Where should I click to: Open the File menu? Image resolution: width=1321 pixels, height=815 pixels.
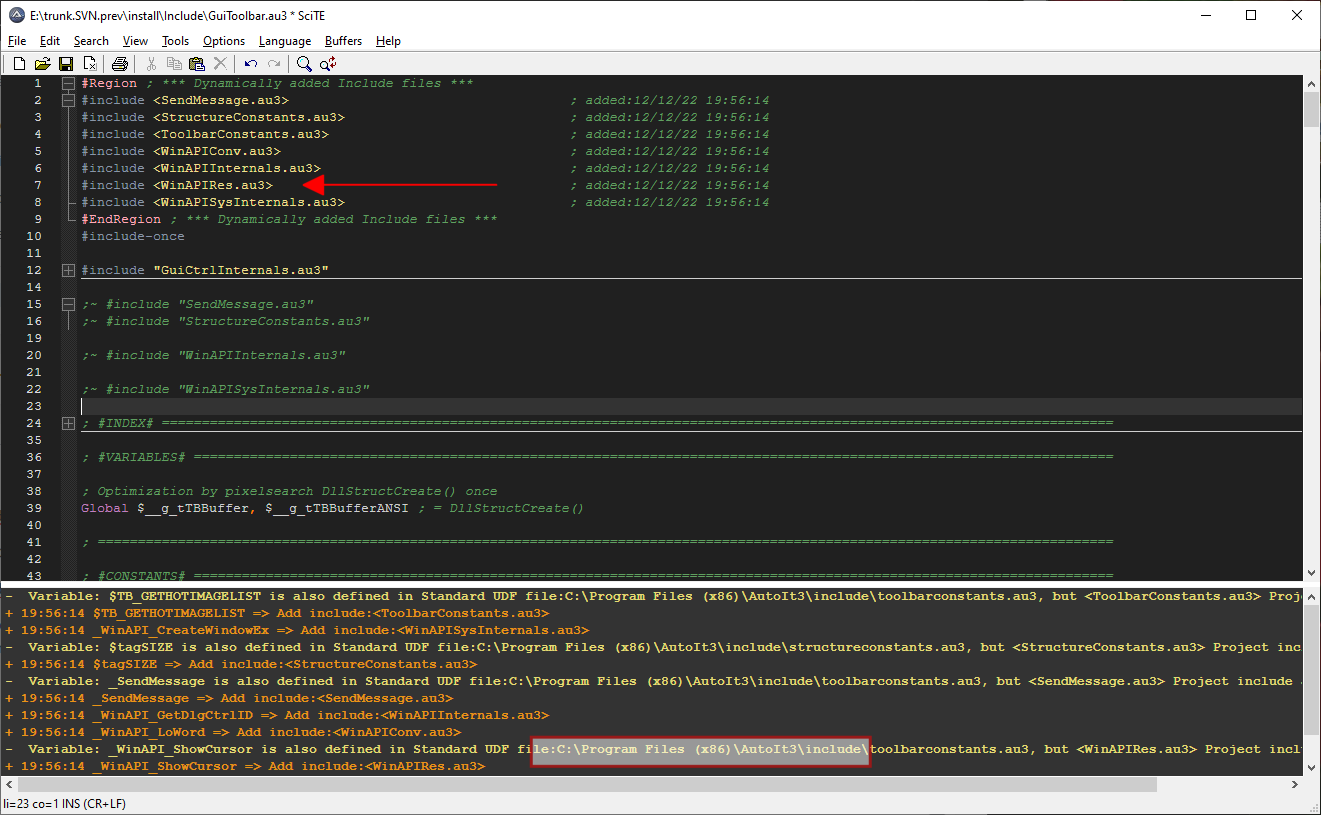pos(17,41)
